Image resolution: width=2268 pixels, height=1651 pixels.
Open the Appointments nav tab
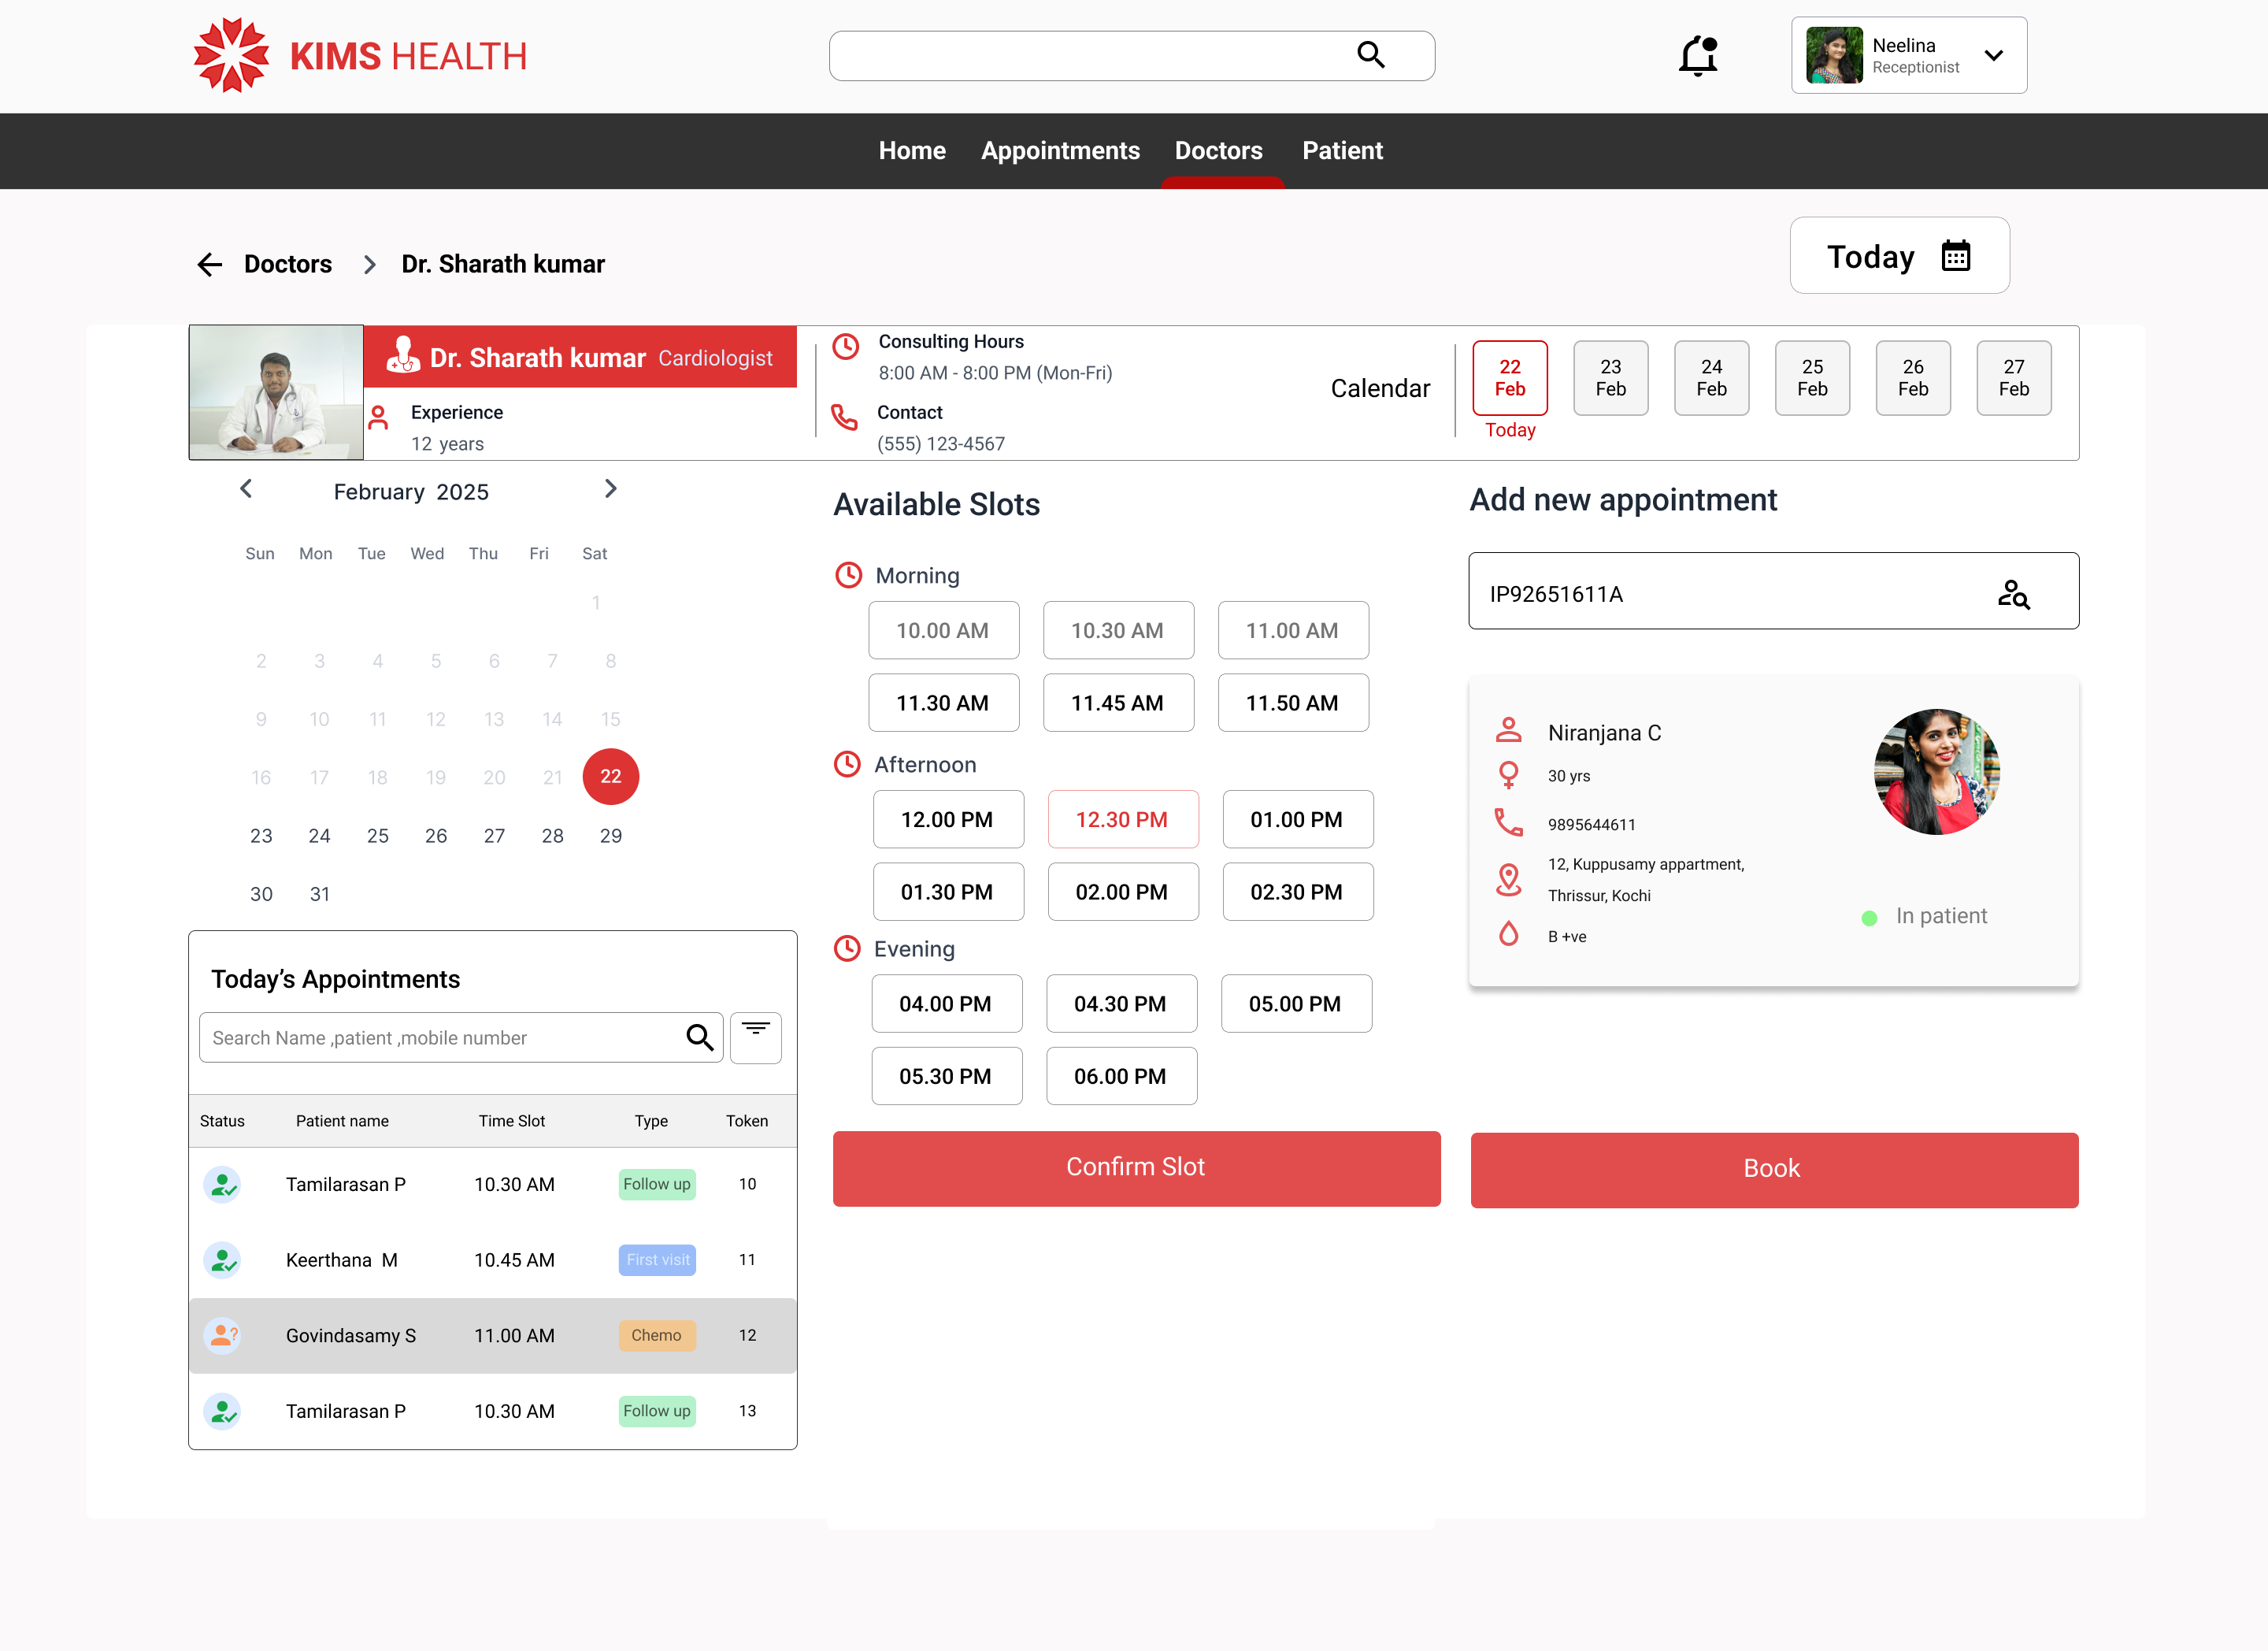tap(1059, 150)
